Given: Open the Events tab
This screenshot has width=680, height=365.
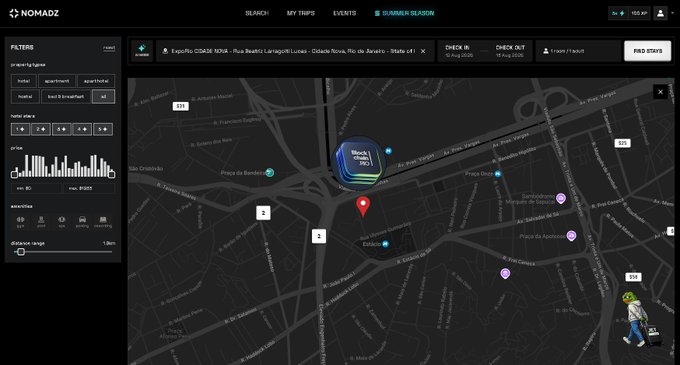Looking at the screenshot, I should tap(344, 13).
